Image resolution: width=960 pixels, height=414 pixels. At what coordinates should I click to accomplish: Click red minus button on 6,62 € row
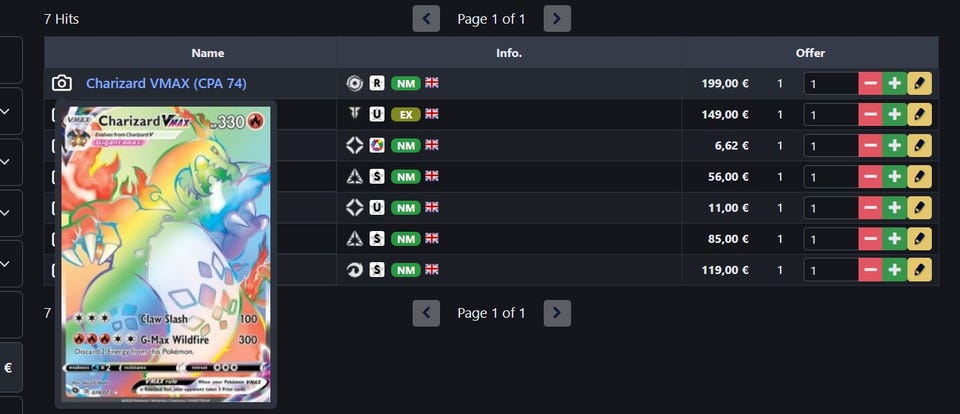pos(870,146)
